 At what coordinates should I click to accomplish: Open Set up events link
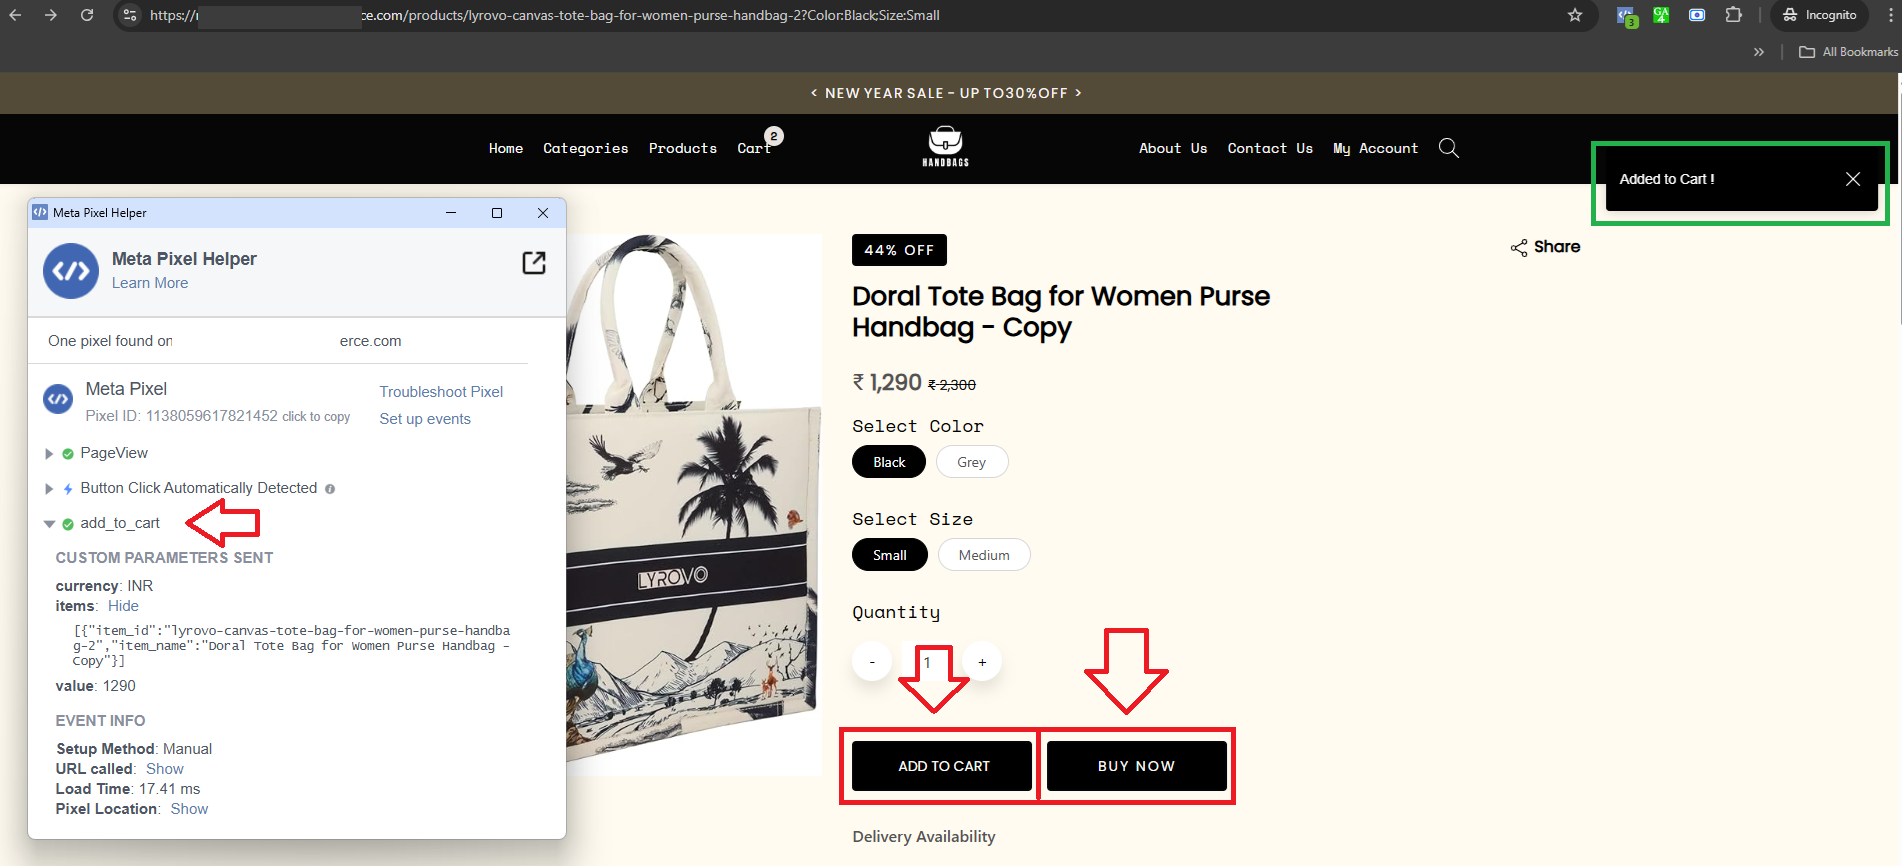[425, 419]
